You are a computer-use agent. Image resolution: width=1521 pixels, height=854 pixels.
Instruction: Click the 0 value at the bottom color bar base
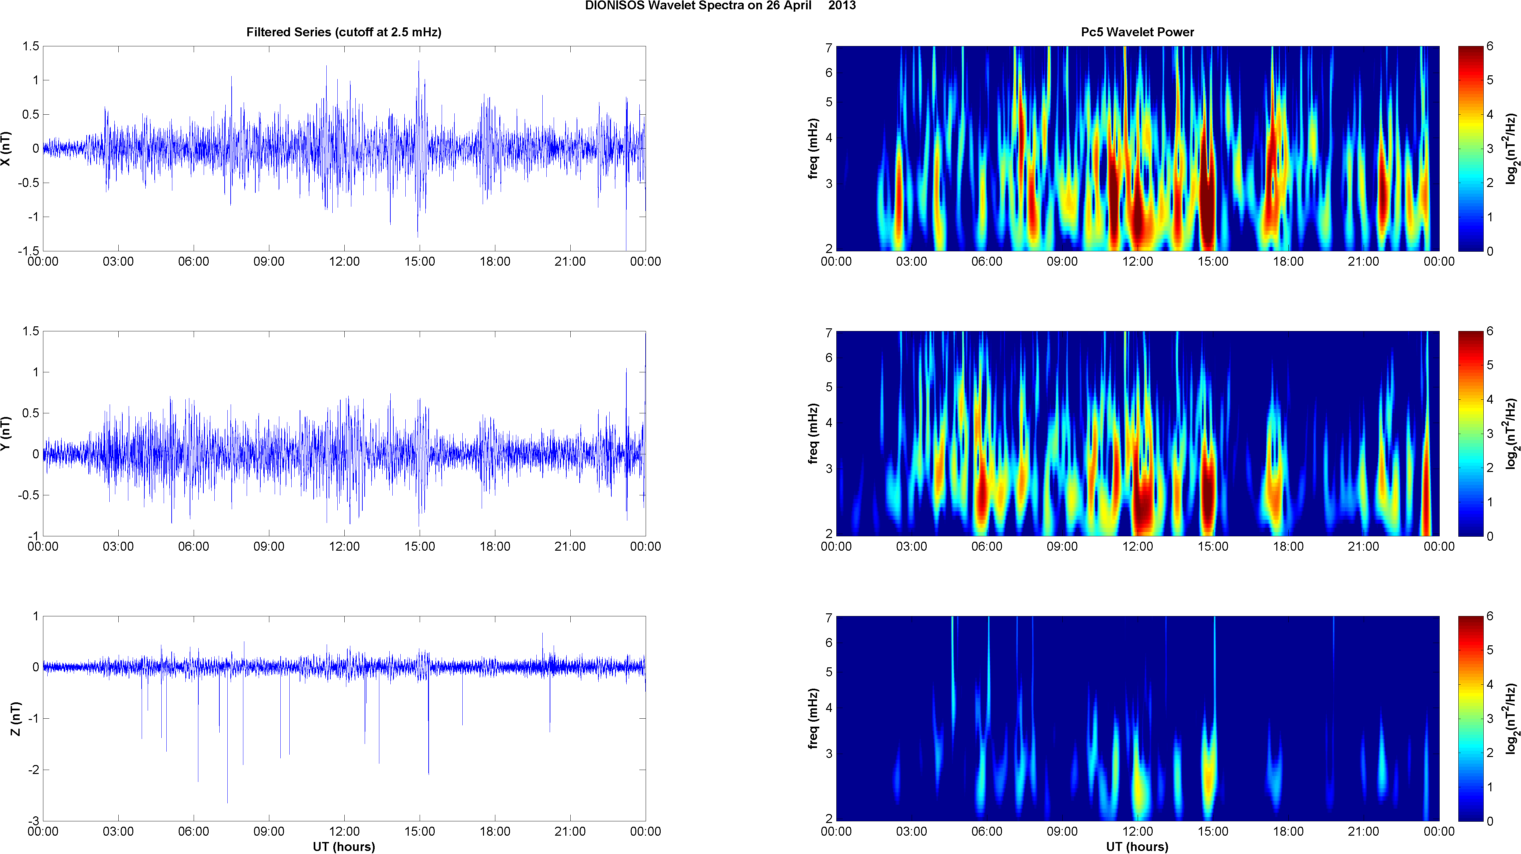click(x=1490, y=821)
